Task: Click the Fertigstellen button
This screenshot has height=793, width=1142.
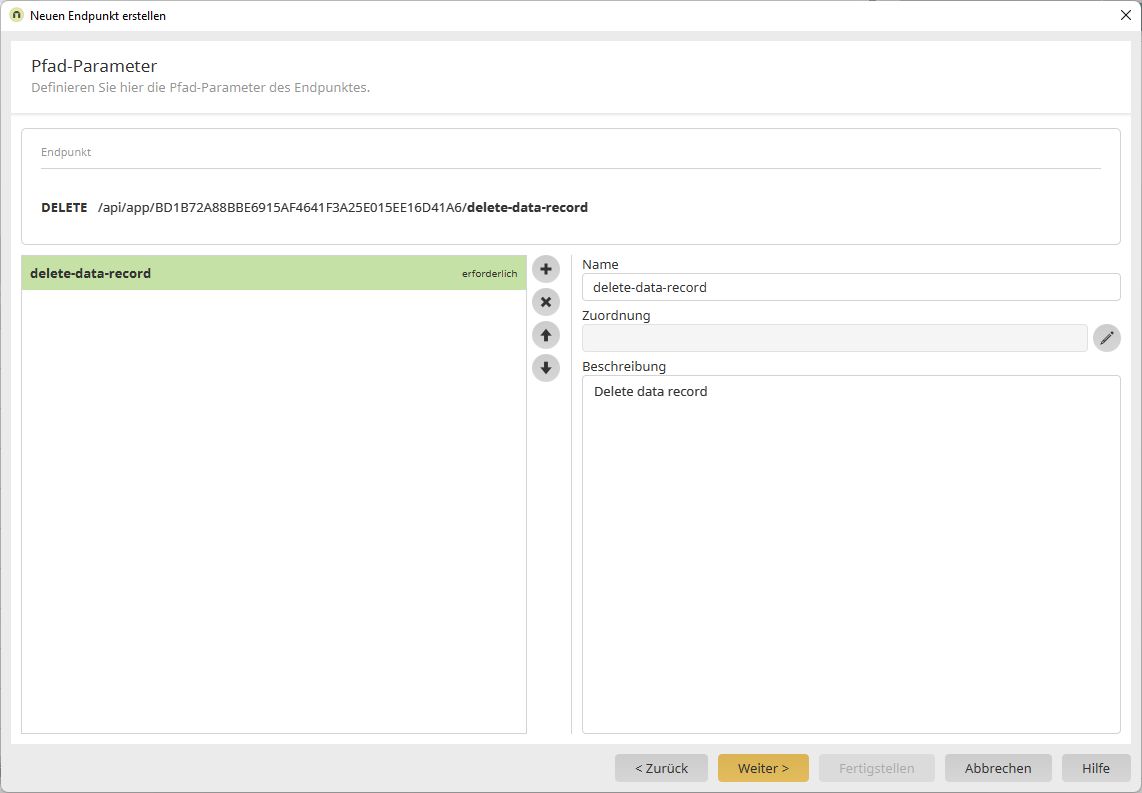Action: (x=876, y=768)
